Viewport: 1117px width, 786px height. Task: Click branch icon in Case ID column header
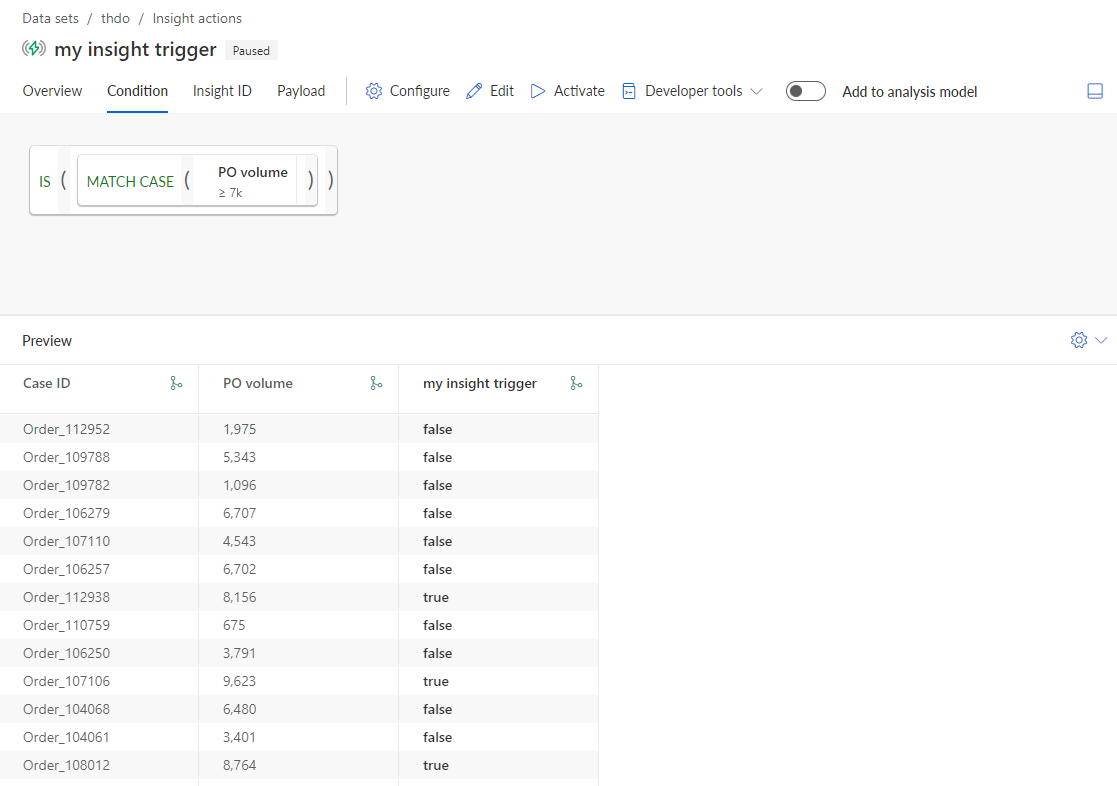(x=176, y=383)
